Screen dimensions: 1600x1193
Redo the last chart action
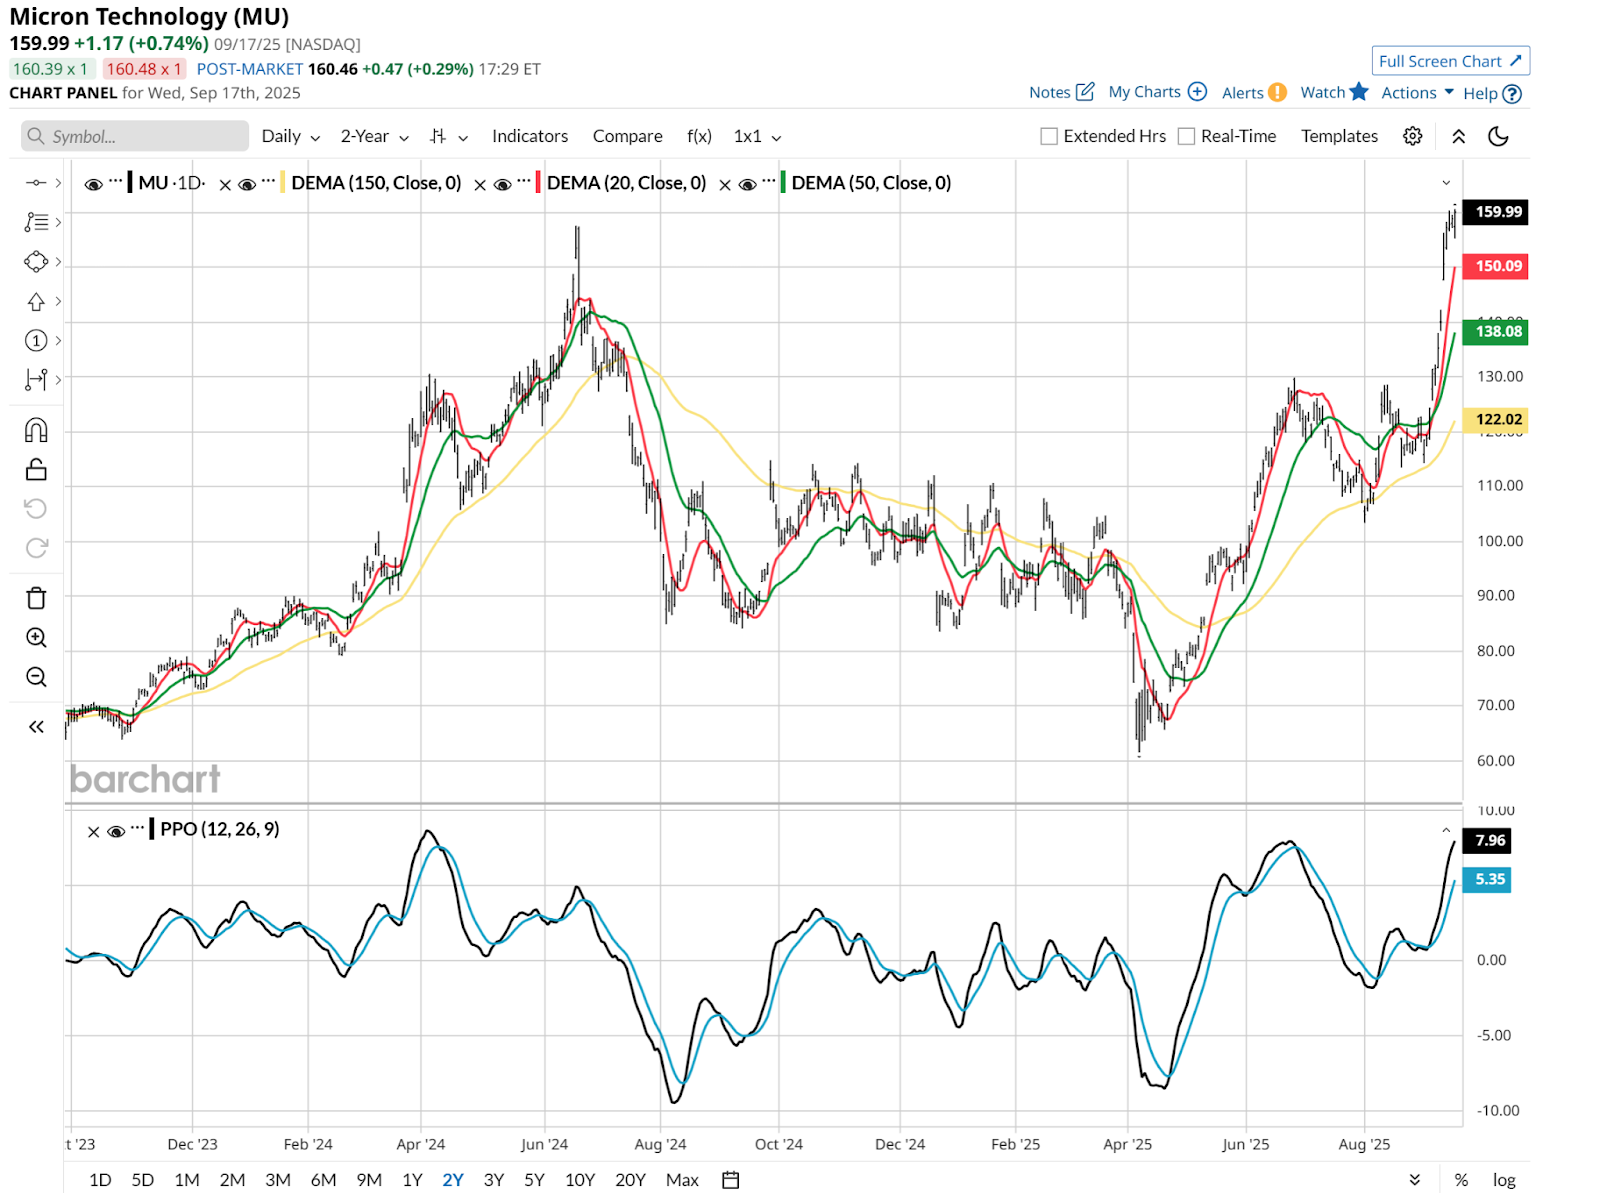point(36,548)
